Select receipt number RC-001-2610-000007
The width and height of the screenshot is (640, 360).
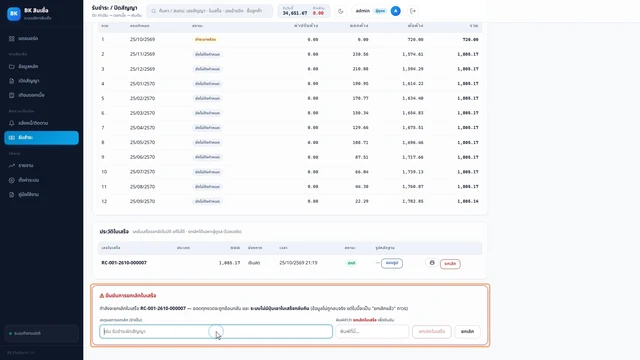124,263
